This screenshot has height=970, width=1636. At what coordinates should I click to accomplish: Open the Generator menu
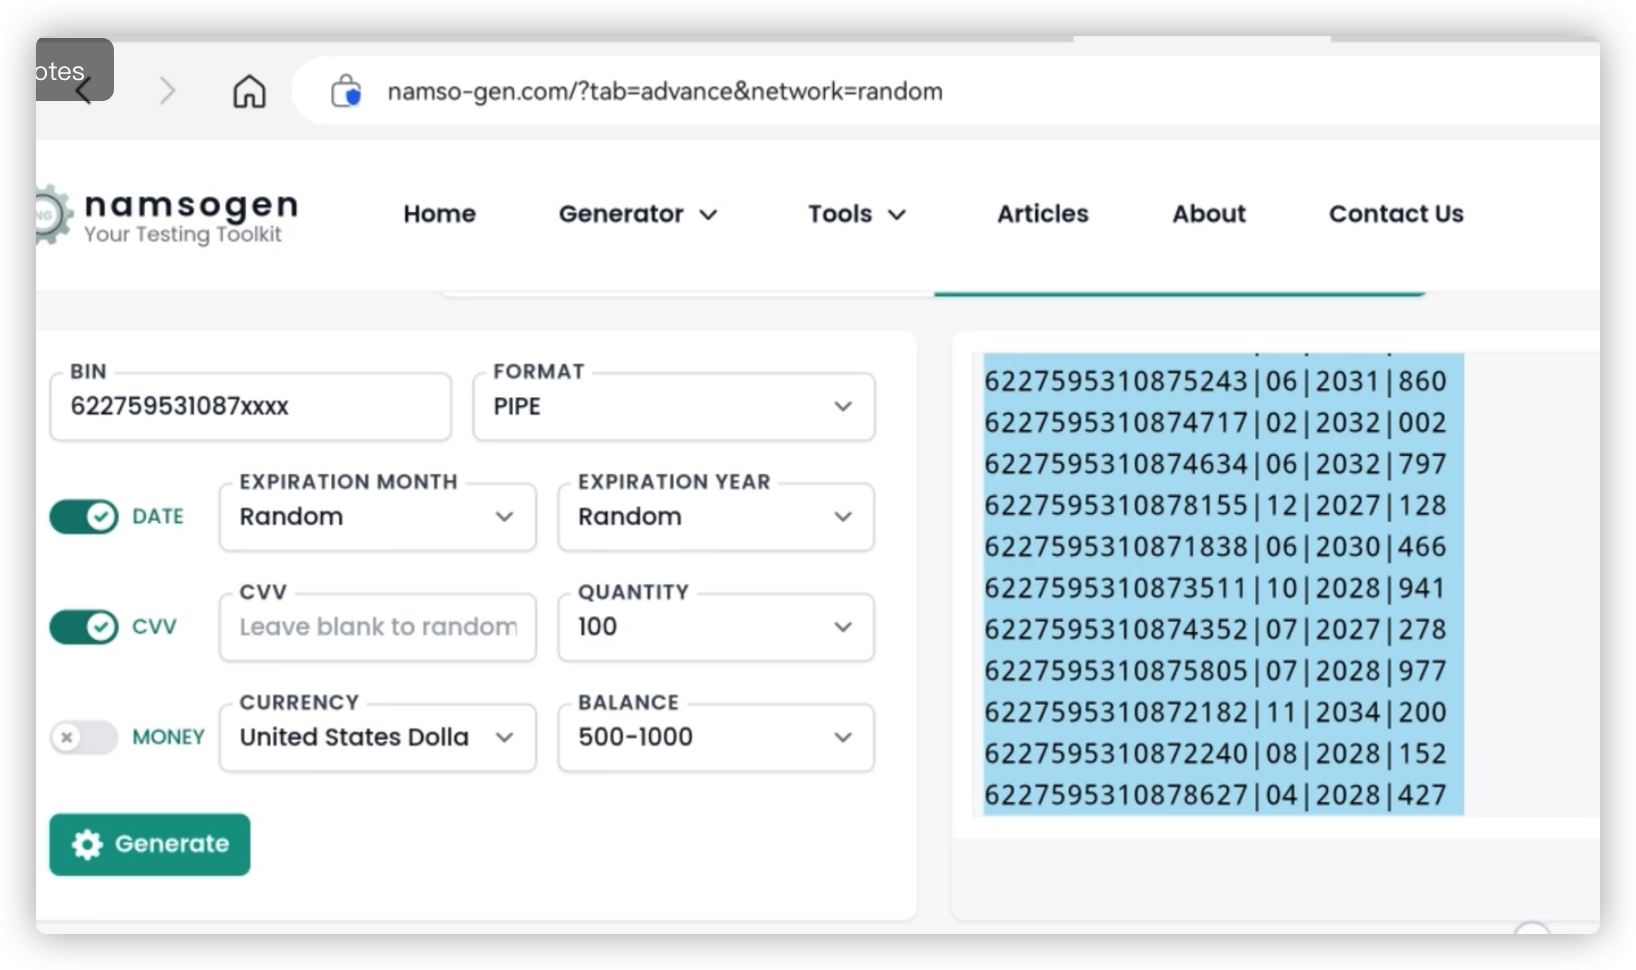tap(638, 214)
